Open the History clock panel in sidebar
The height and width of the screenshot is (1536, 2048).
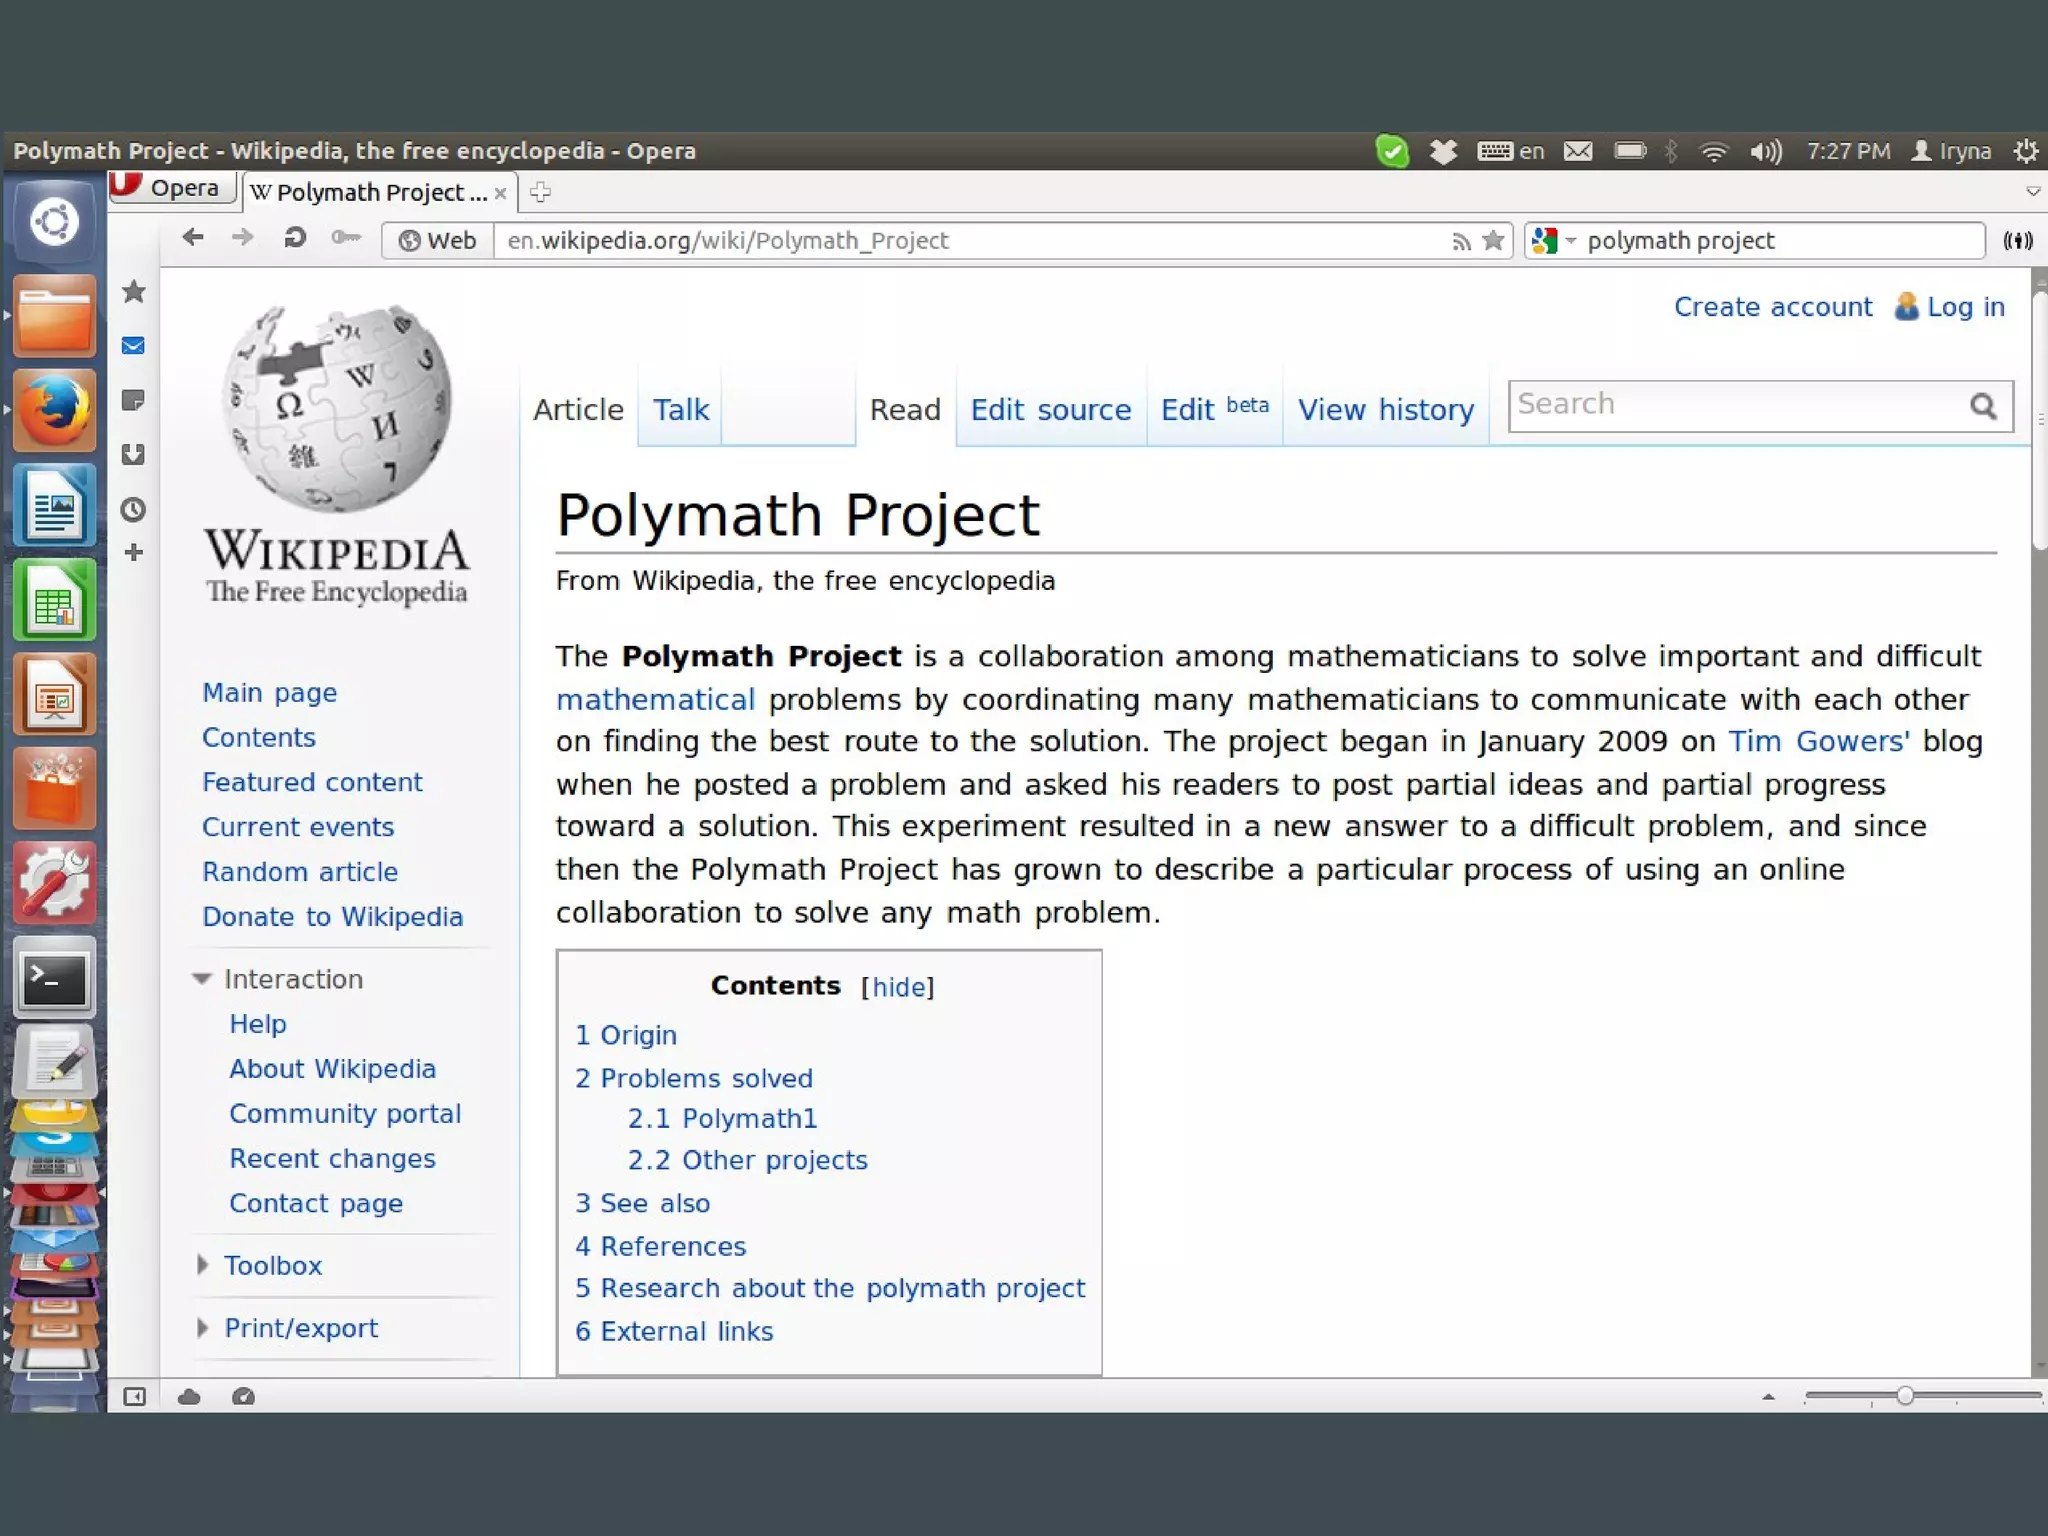tap(134, 510)
